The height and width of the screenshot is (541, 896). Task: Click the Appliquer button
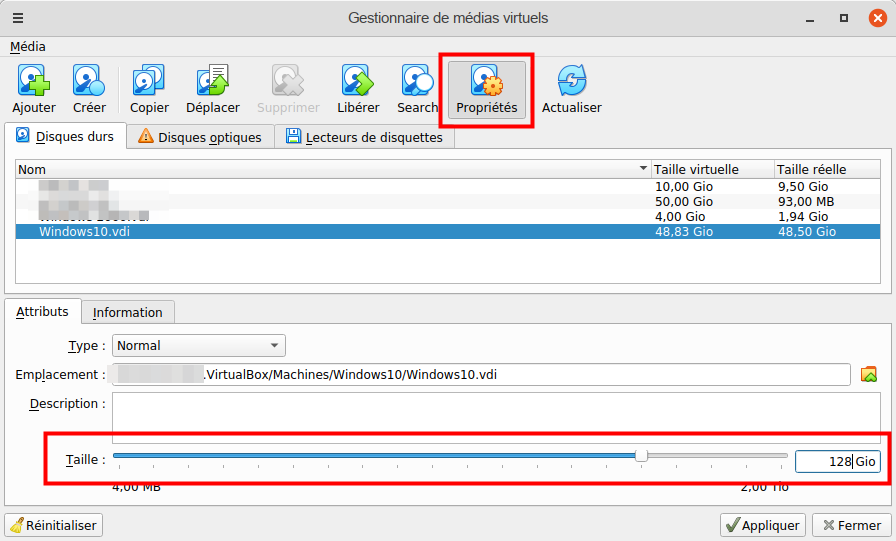click(x=763, y=525)
